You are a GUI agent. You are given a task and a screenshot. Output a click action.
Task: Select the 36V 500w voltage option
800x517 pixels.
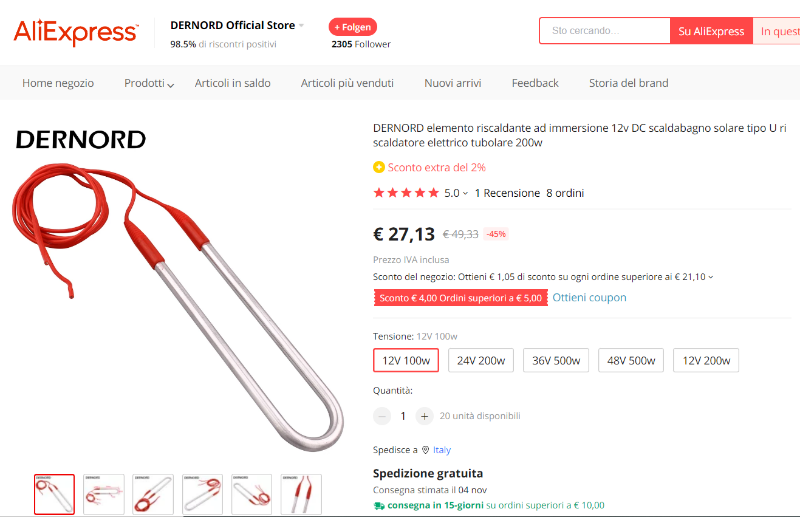coord(556,360)
